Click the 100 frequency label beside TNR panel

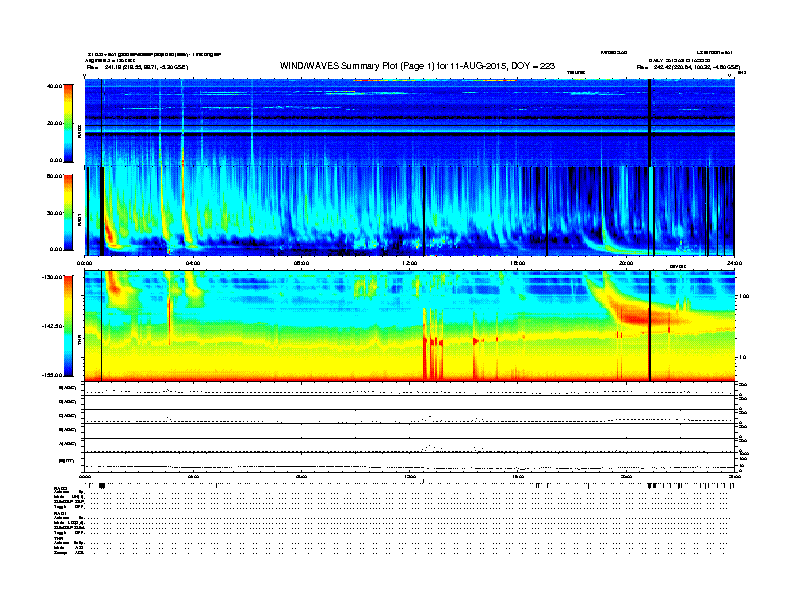coord(744,296)
